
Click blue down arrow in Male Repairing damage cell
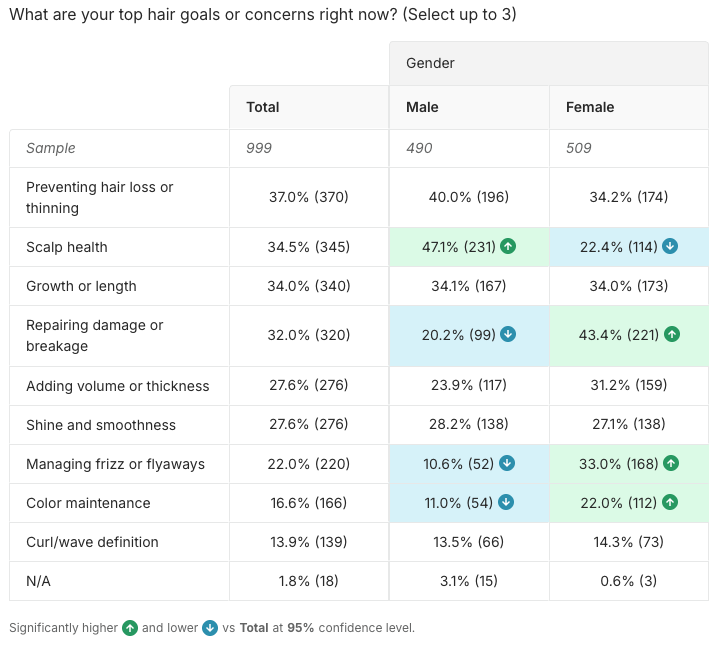point(508,335)
